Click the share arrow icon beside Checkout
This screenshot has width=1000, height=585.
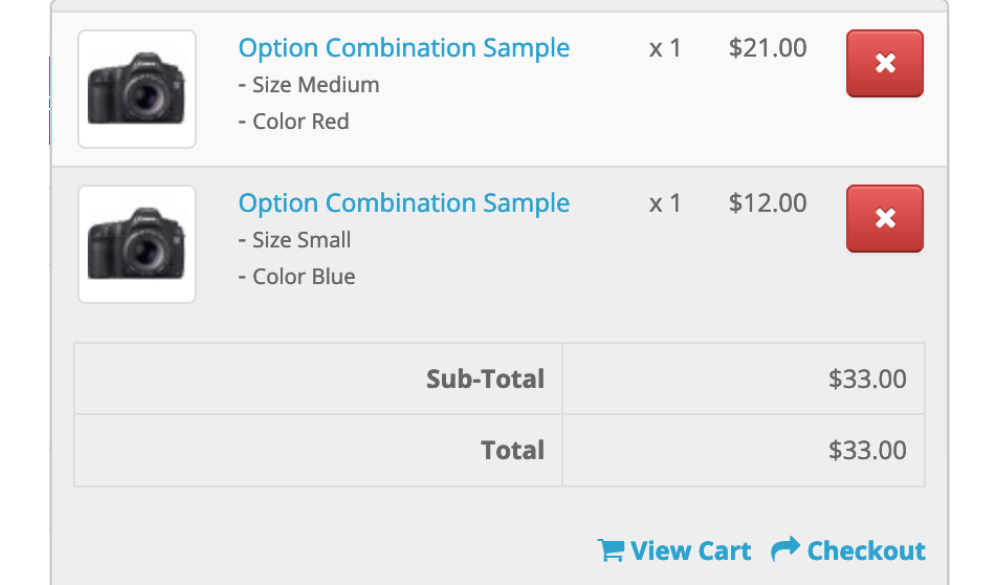[x=785, y=549]
